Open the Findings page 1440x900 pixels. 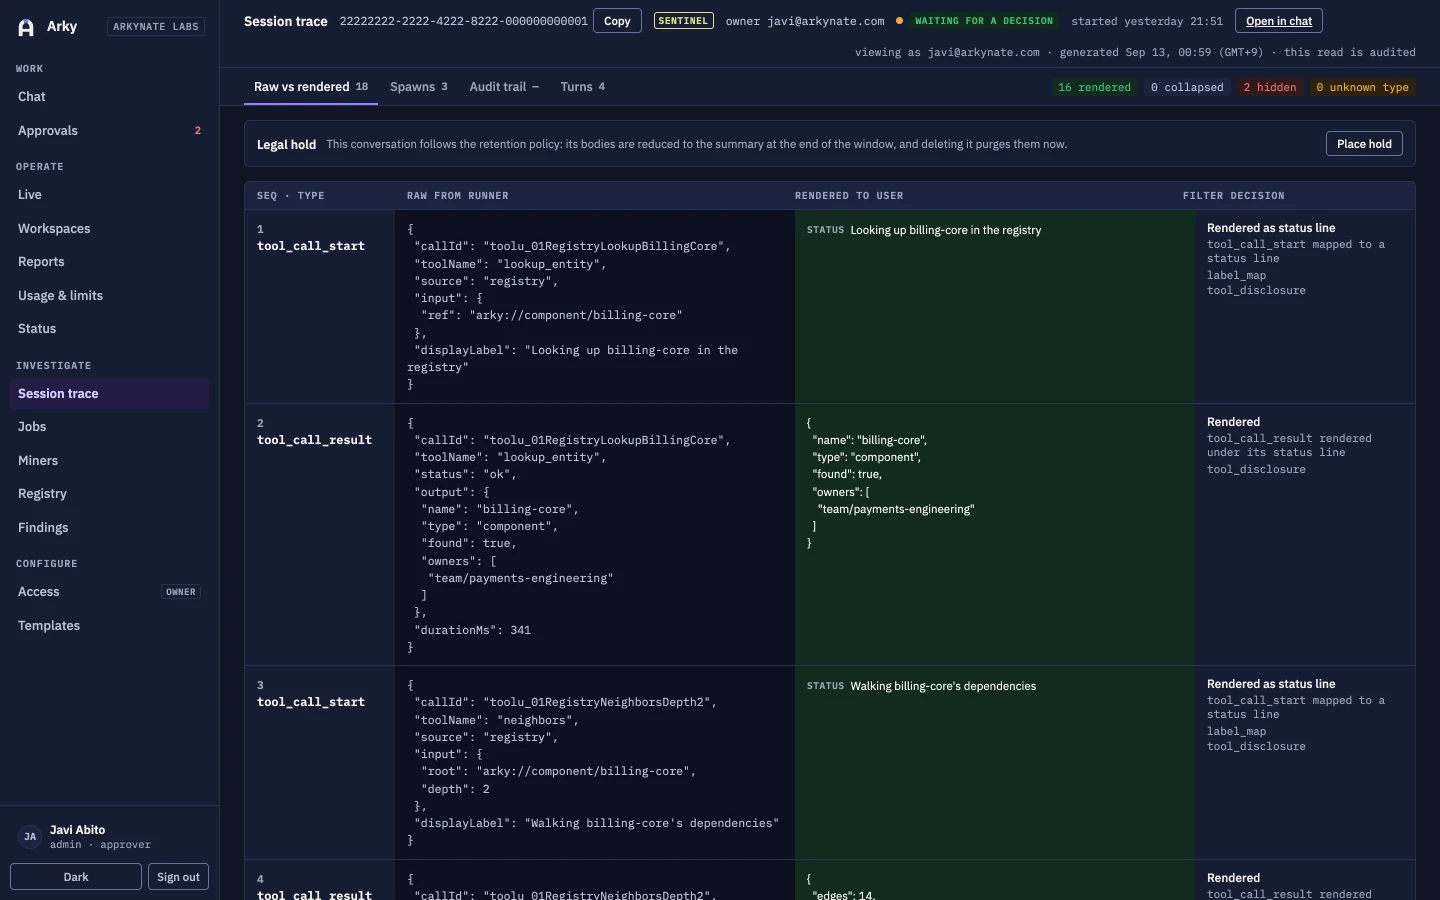(109, 528)
